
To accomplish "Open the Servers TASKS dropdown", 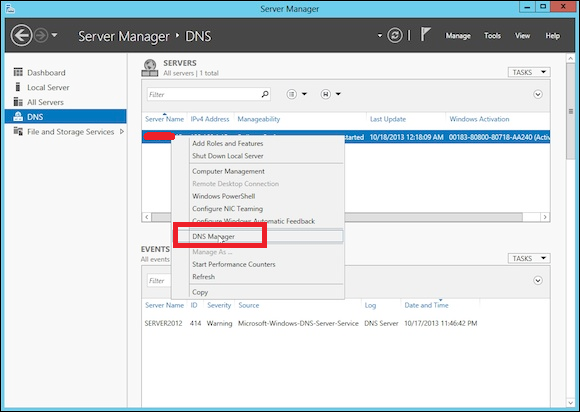I will 529,72.
